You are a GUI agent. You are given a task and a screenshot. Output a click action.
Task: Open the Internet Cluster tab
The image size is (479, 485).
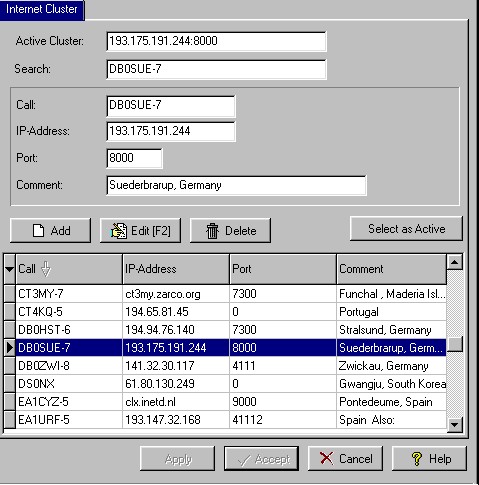42,9
